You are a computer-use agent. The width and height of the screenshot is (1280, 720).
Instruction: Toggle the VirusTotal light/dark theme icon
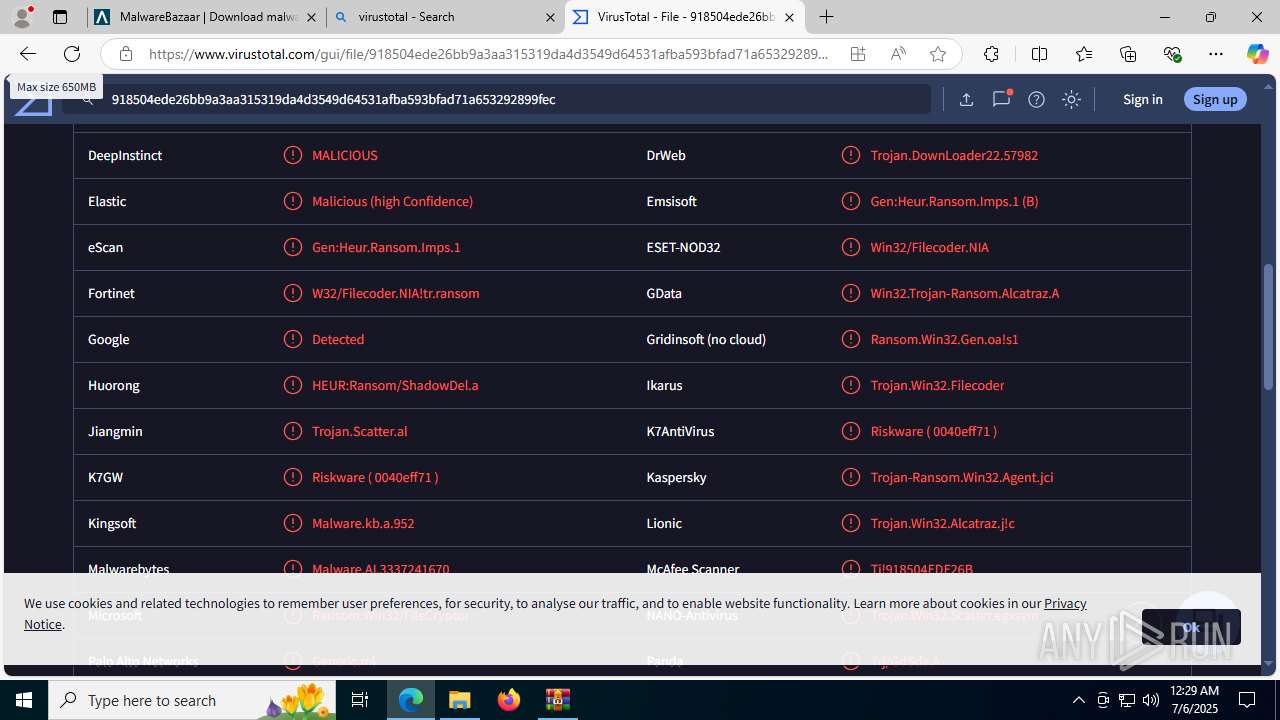1071,99
